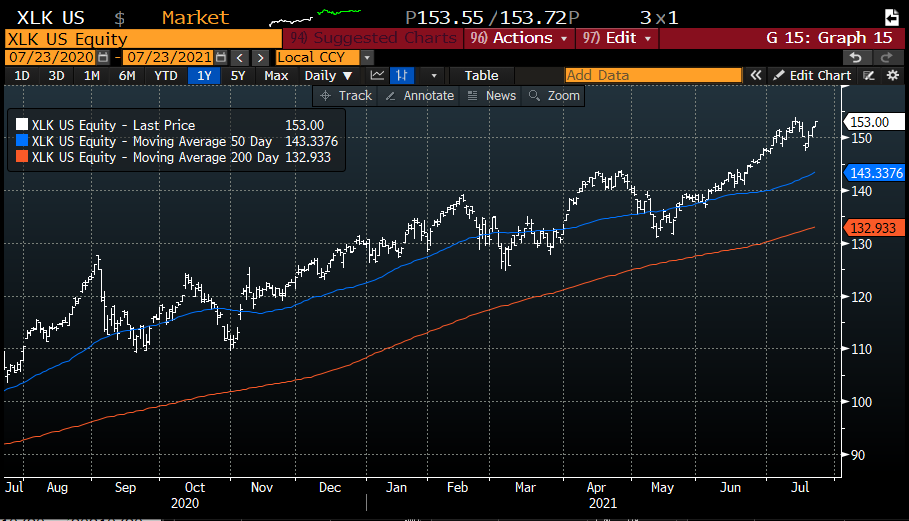Image resolution: width=909 pixels, height=521 pixels.
Task: Select the 5Y time range
Action: click(238, 75)
